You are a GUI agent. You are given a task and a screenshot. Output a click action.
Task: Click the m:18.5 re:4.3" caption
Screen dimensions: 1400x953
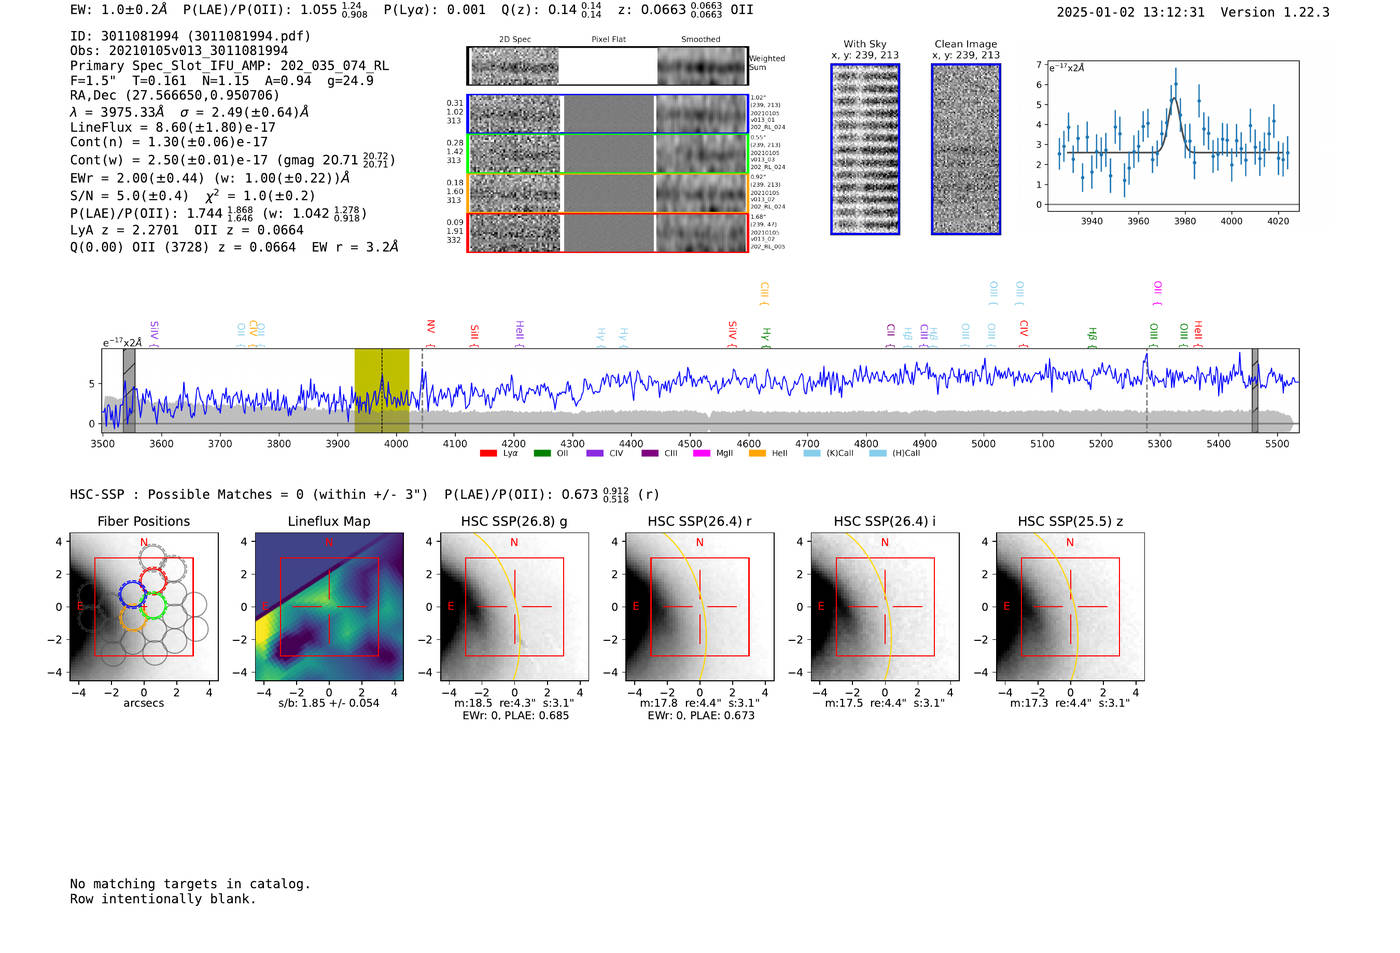point(514,703)
